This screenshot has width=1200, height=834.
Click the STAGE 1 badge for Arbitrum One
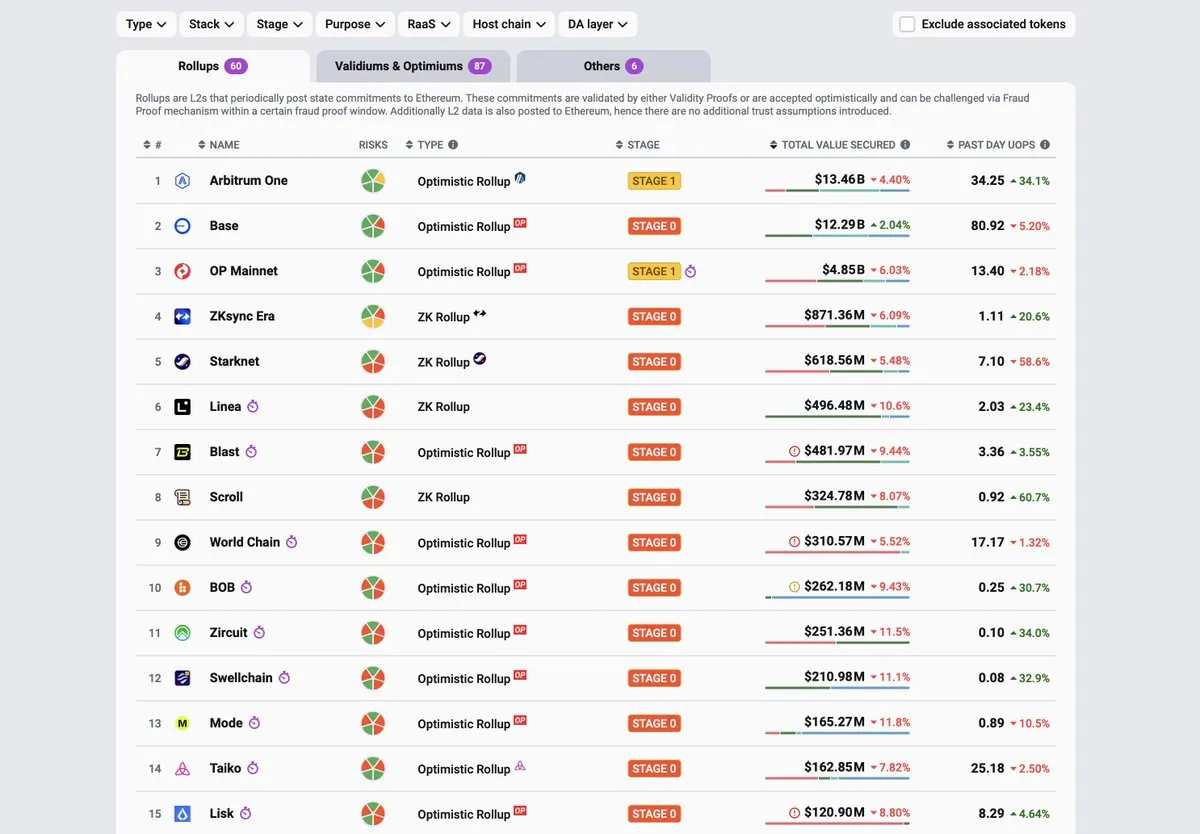coord(654,181)
